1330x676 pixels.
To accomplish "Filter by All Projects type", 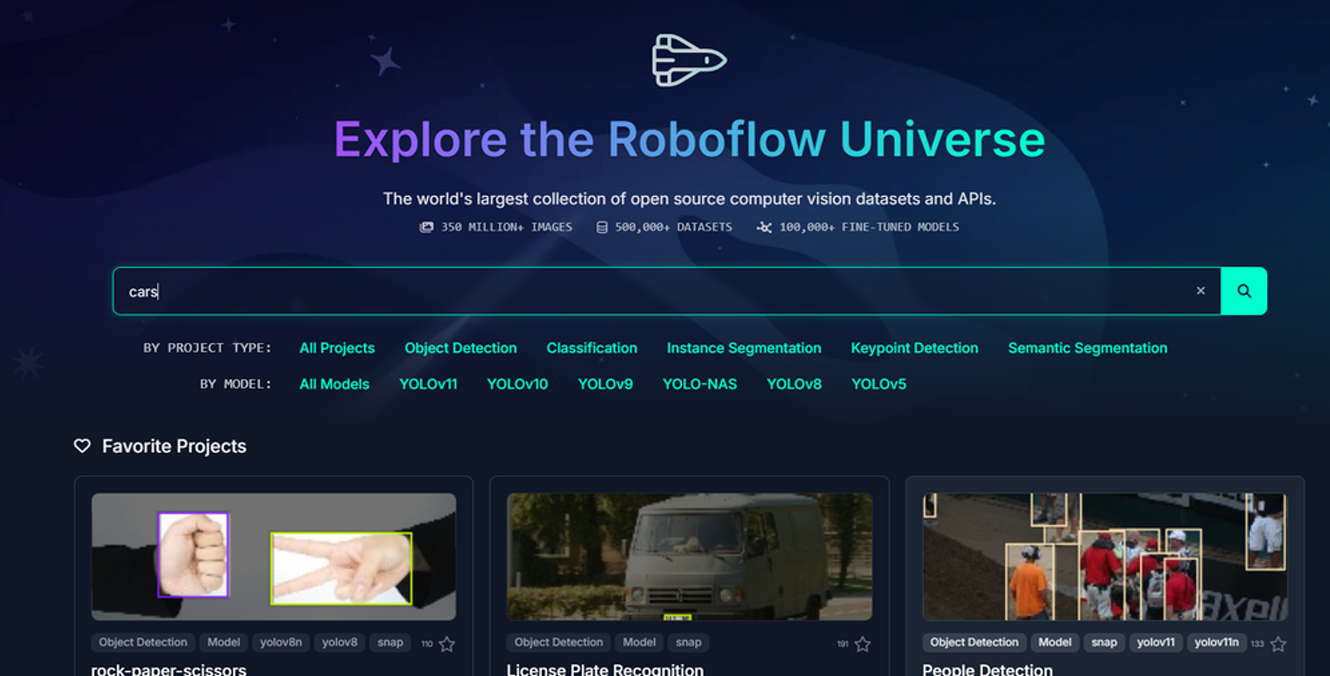I will [x=337, y=348].
